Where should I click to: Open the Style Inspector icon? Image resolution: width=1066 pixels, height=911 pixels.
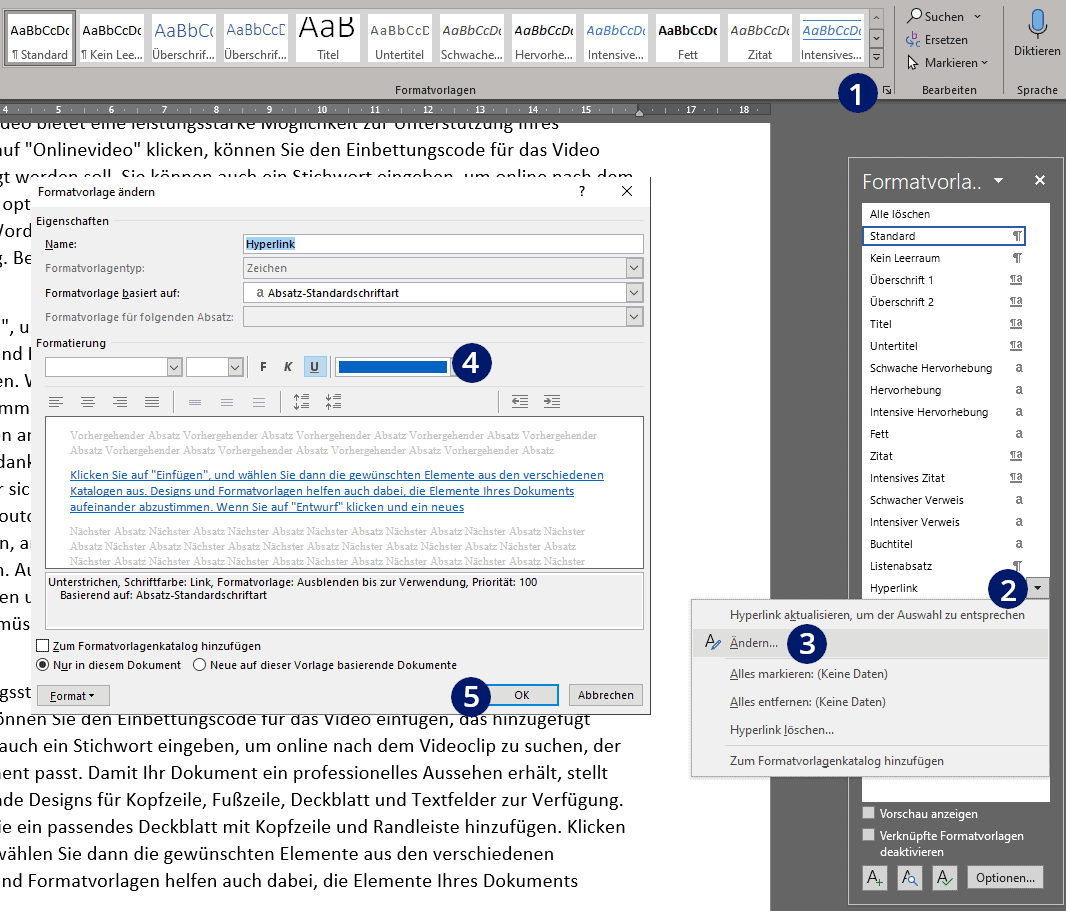[910, 878]
